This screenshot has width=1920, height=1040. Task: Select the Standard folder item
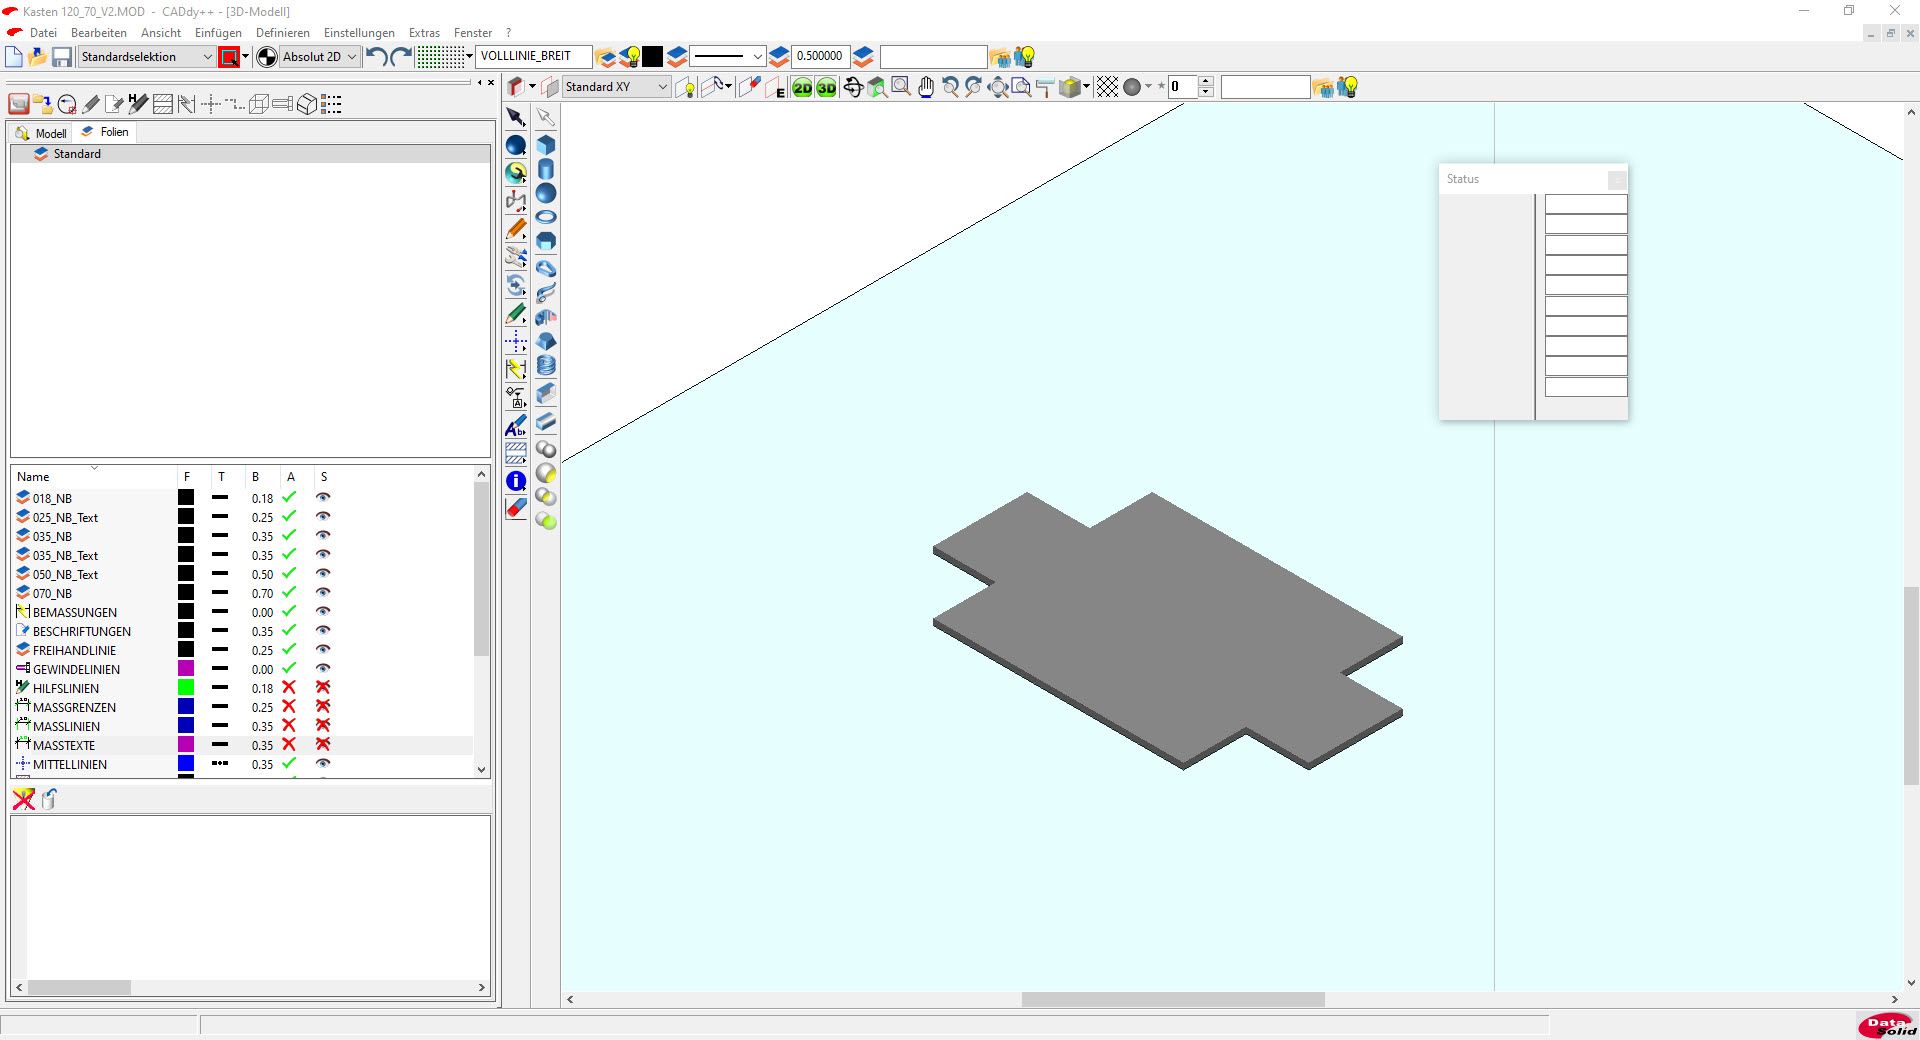(77, 154)
